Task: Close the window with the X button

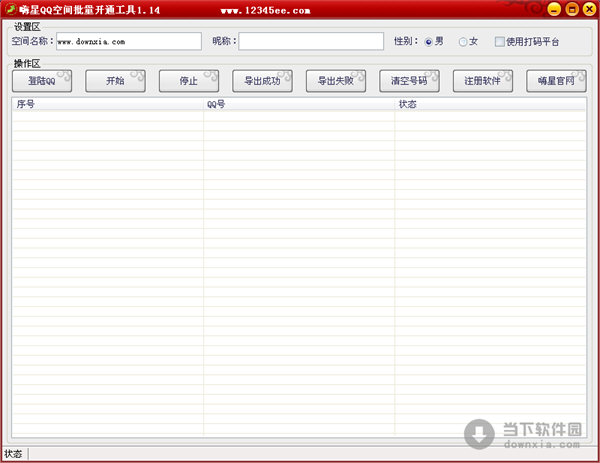Action: click(589, 9)
